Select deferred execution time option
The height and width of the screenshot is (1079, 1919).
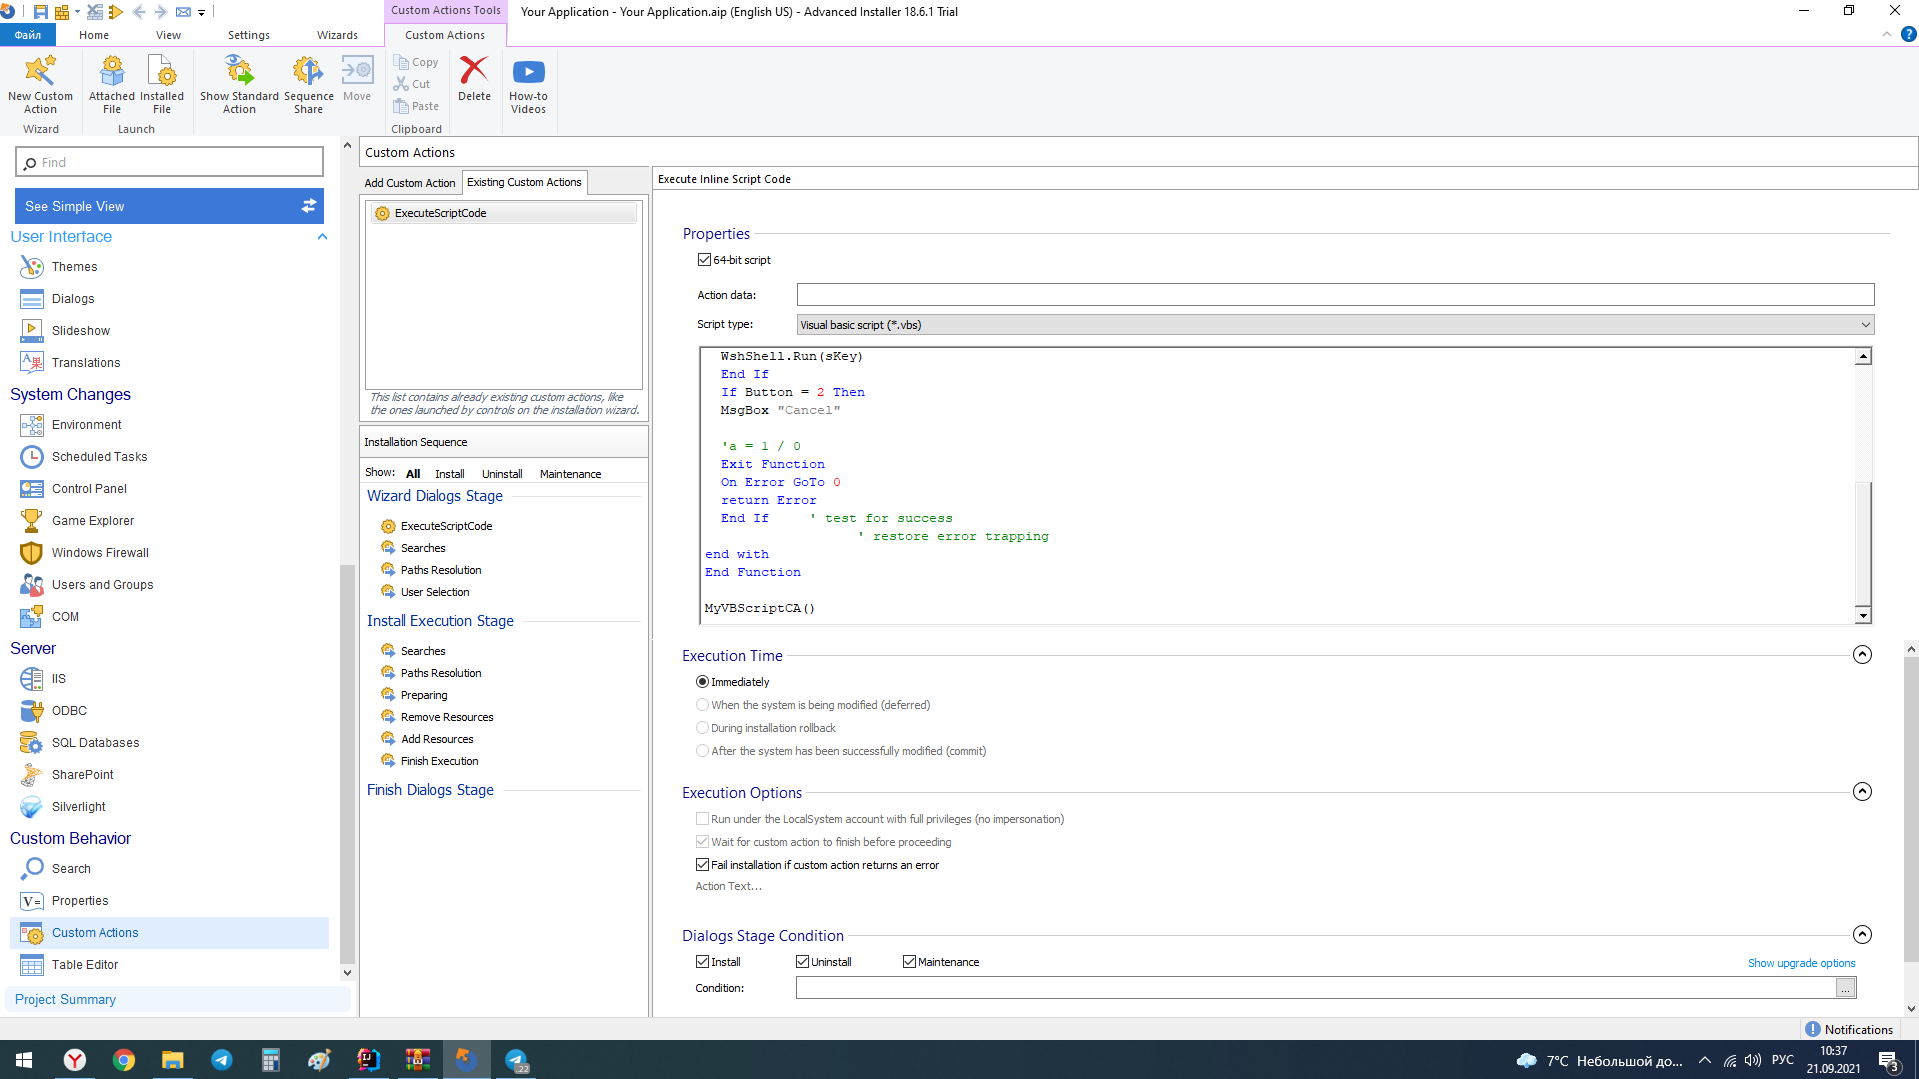(x=702, y=705)
